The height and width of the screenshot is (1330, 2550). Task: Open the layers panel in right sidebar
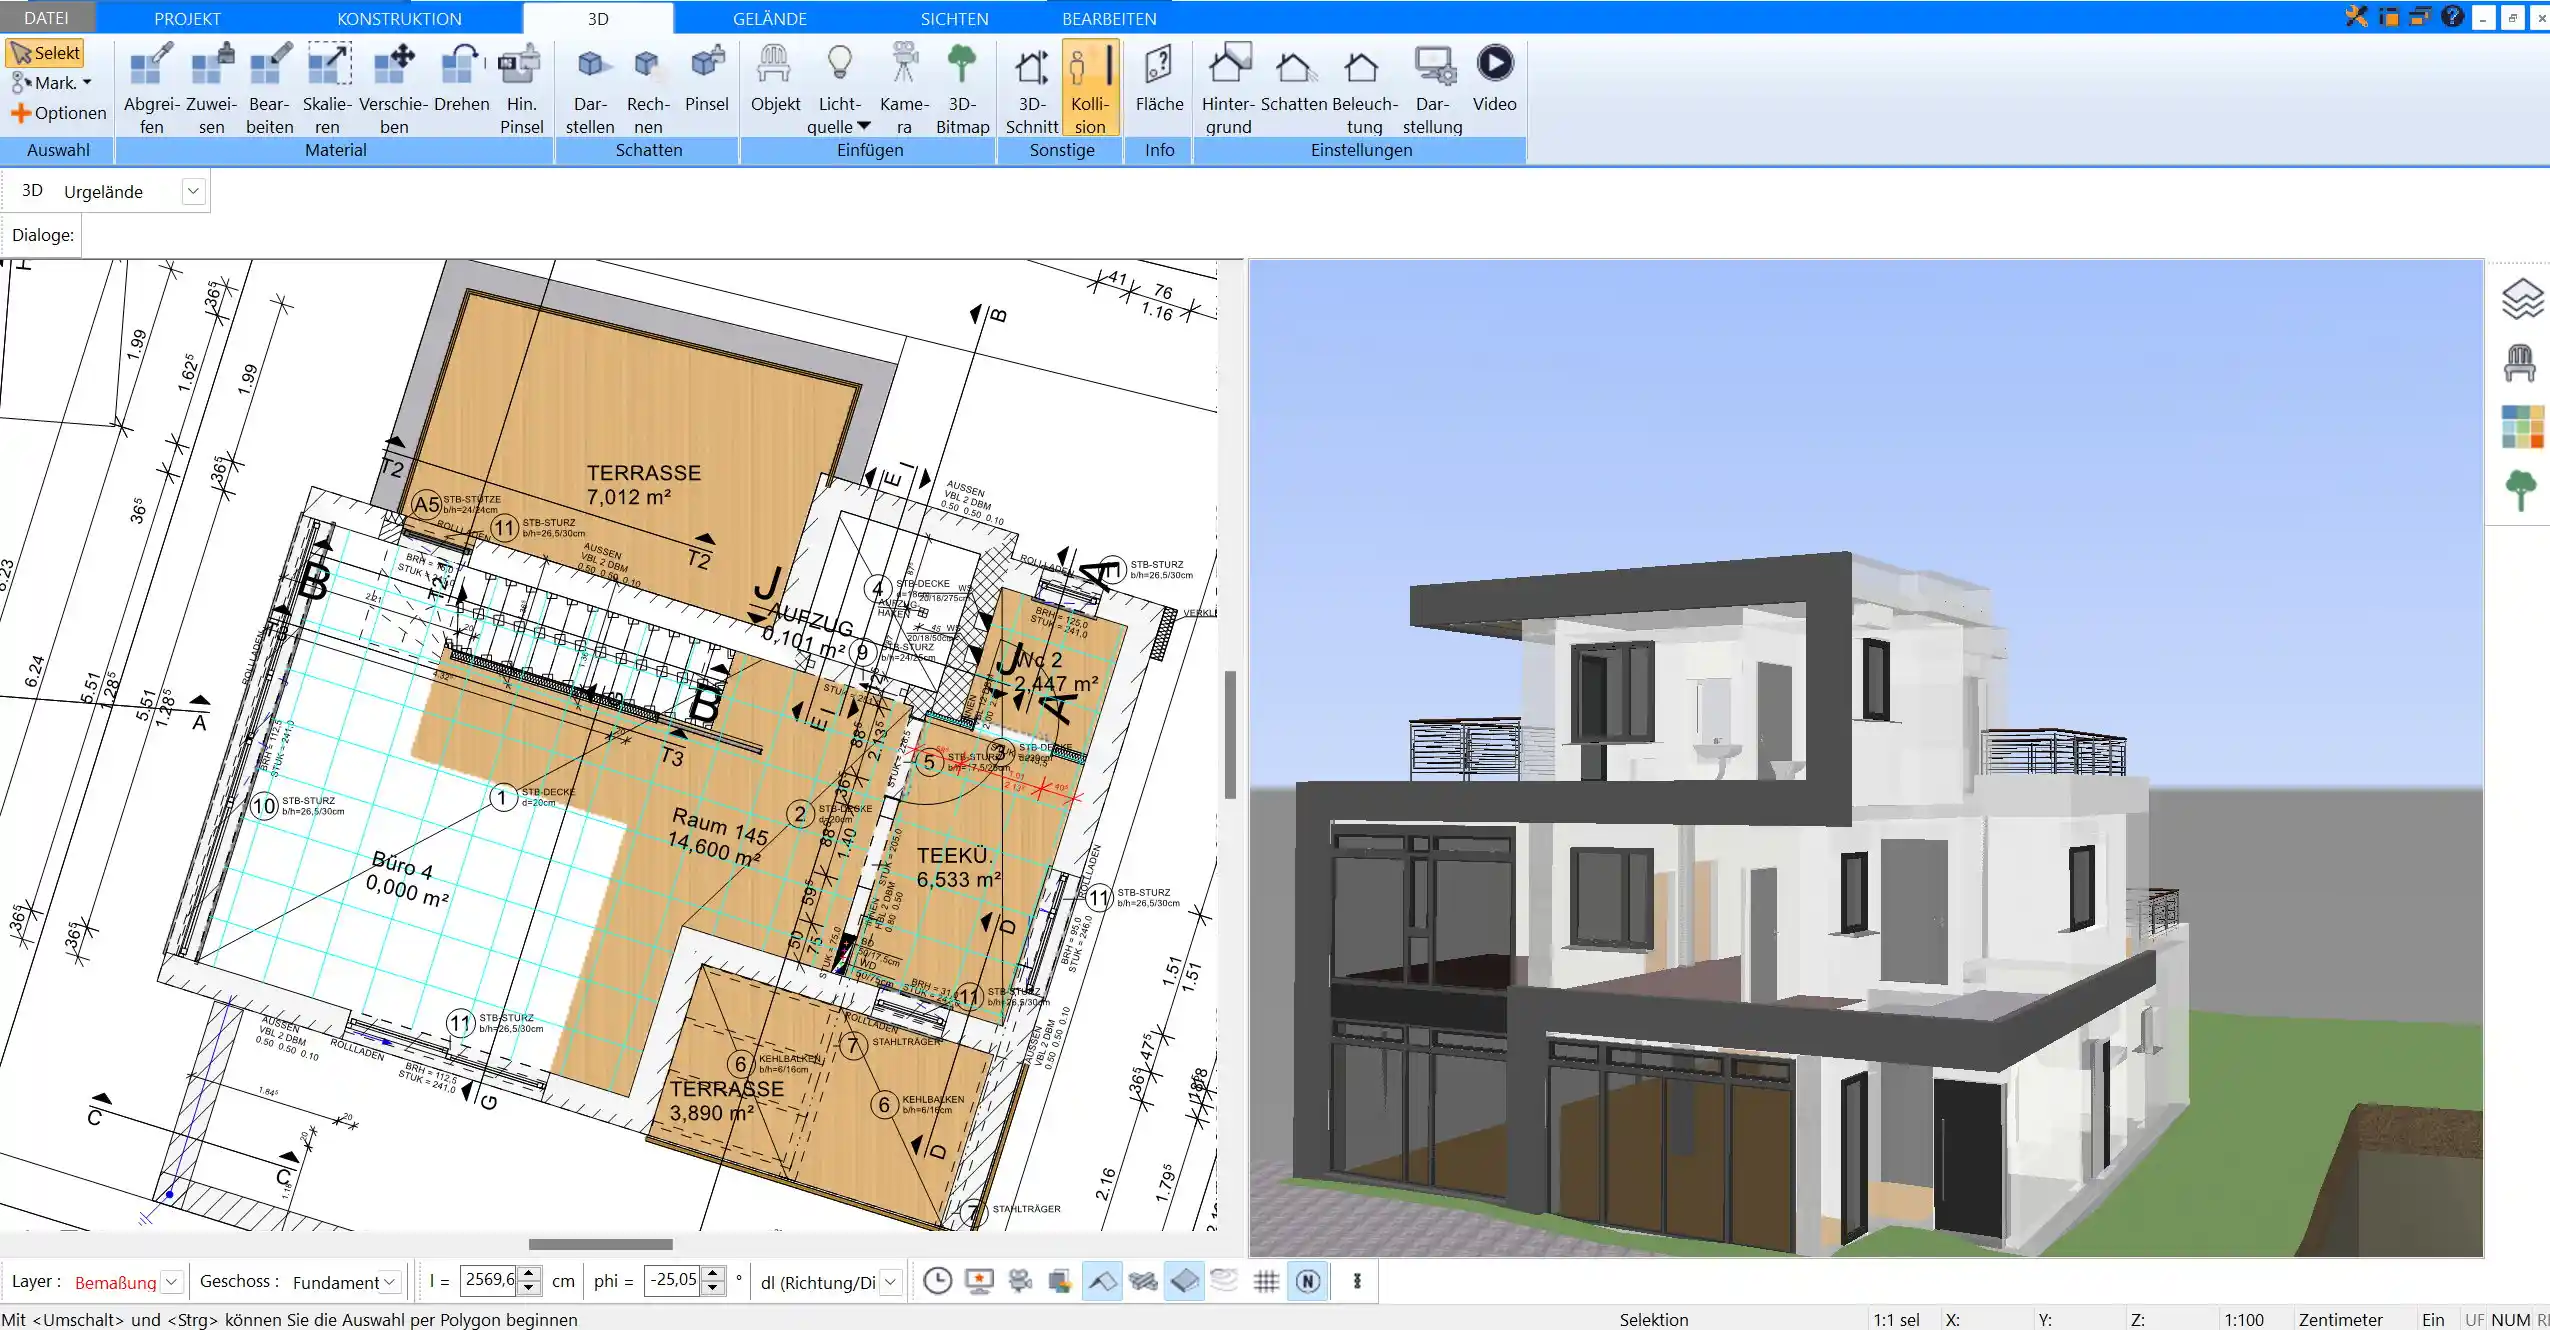(2522, 299)
